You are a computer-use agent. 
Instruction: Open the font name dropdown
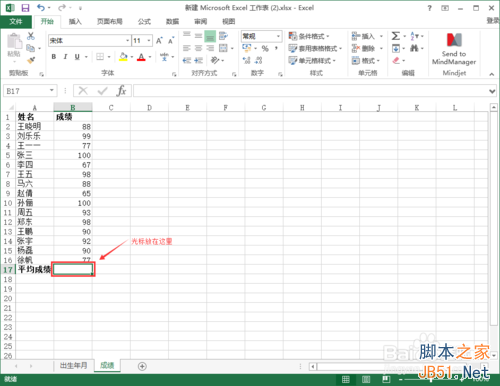127,41
